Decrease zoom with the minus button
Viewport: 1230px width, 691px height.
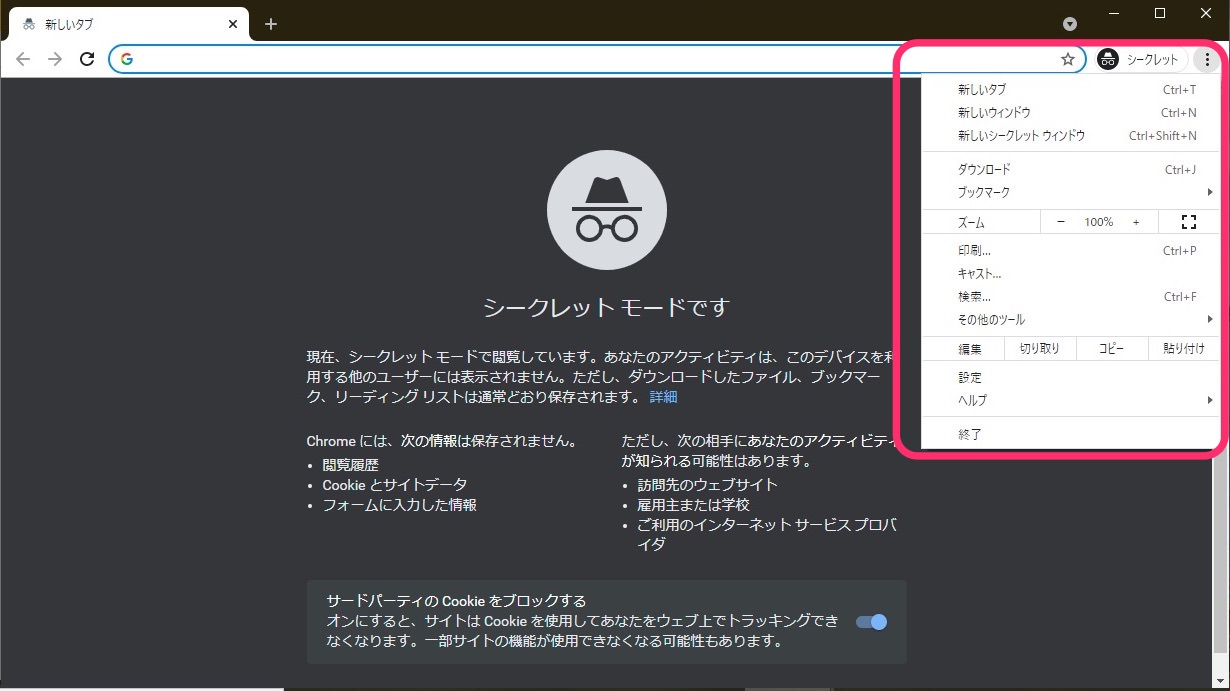point(1061,222)
